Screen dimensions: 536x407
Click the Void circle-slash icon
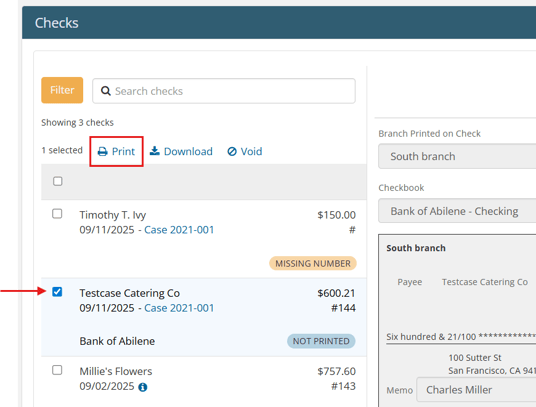click(x=232, y=151)
